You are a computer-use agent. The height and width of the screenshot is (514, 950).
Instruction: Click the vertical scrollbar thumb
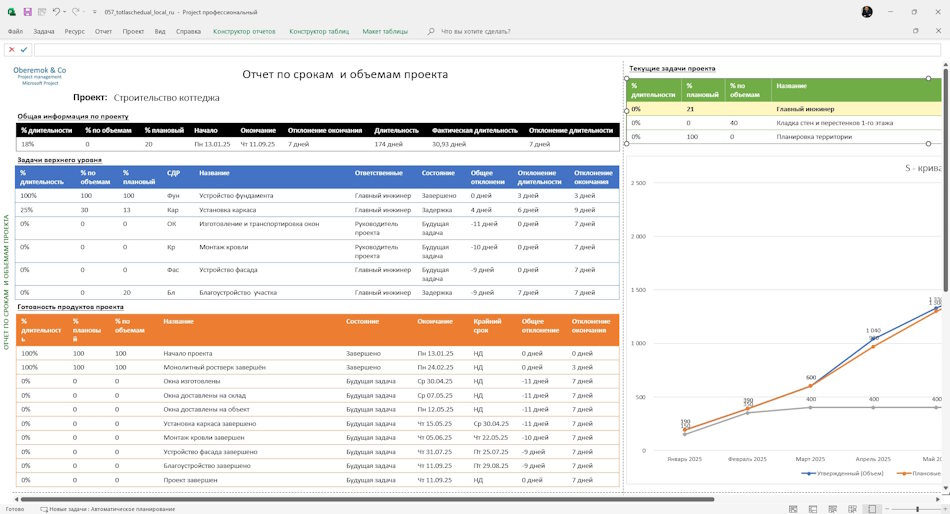pos(946,179)
